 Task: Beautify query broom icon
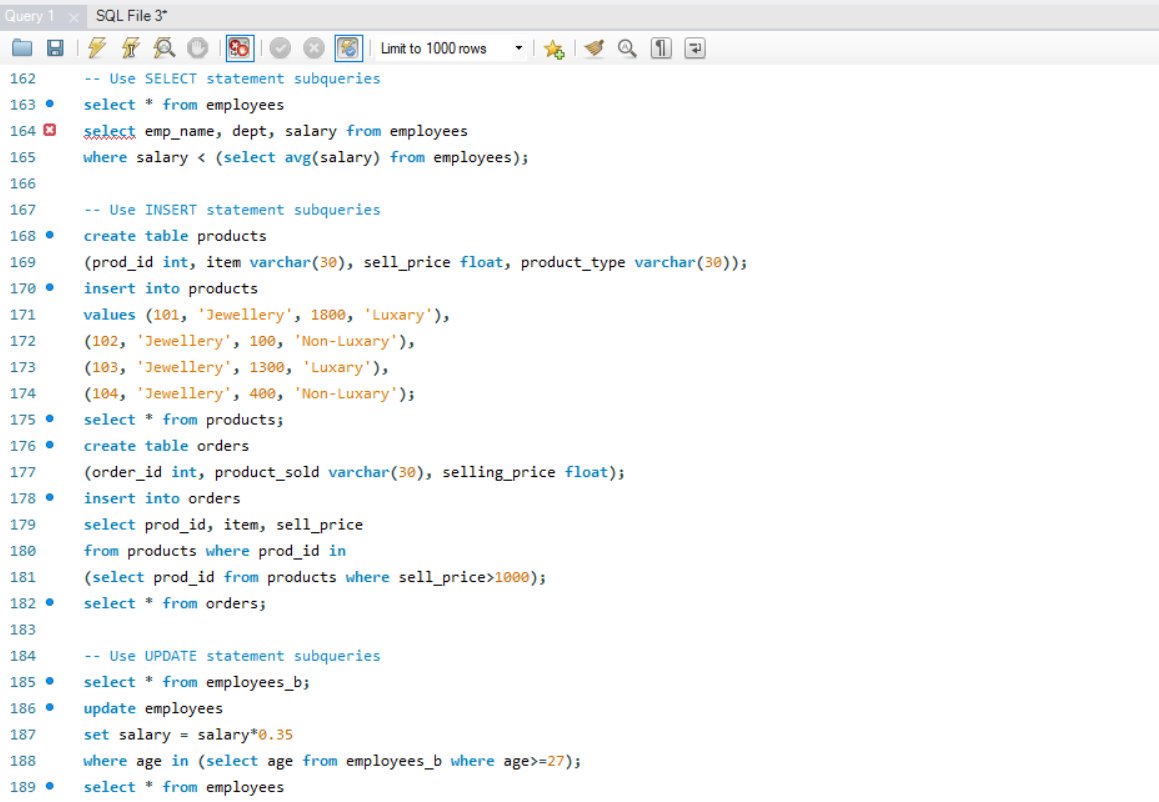pos(594,49)
